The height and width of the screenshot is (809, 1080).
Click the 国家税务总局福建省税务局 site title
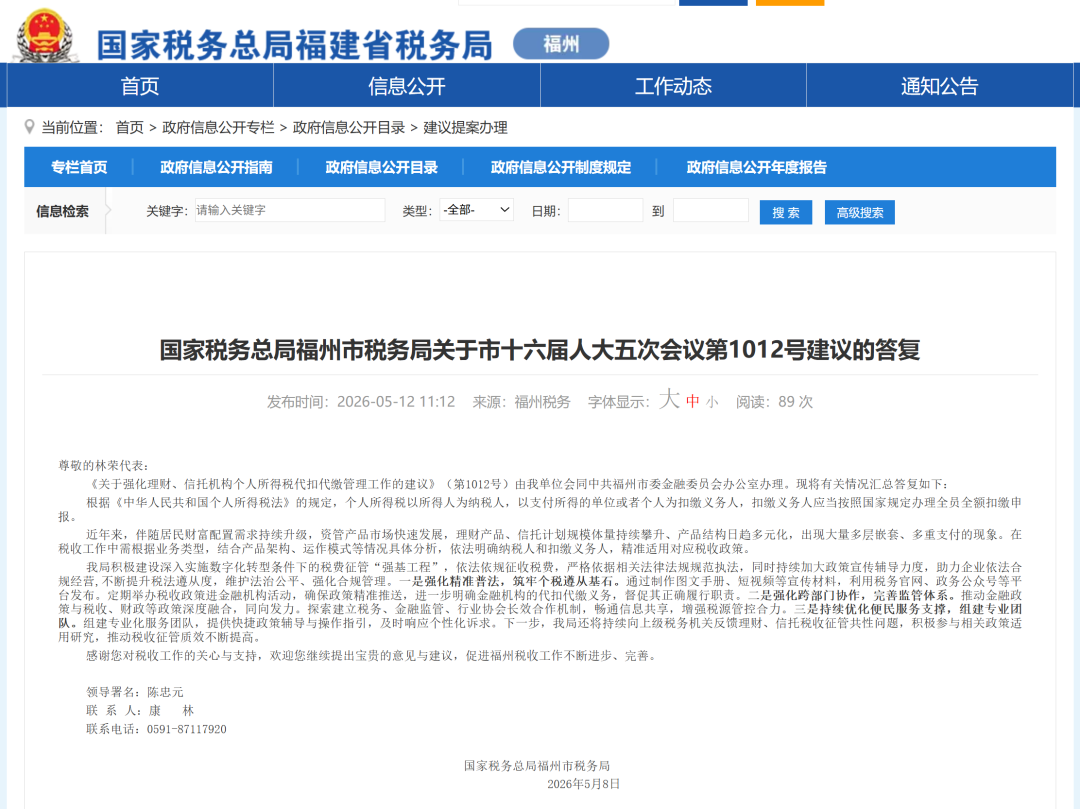click(x=295, y=45)
